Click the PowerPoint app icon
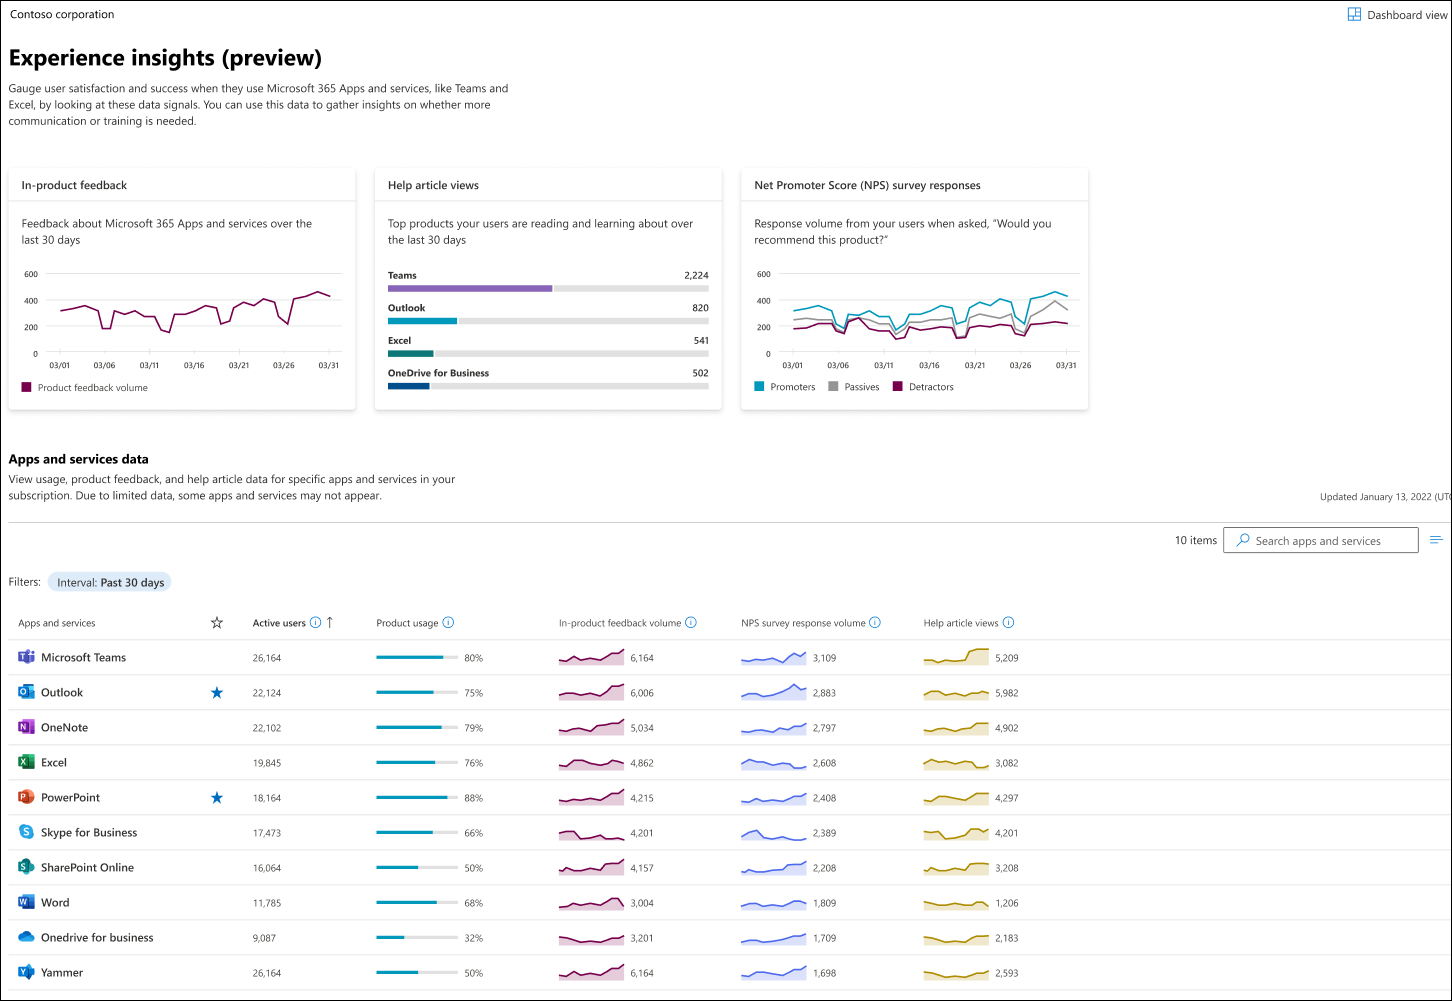 pyautogui.click(x=26, y=797)
